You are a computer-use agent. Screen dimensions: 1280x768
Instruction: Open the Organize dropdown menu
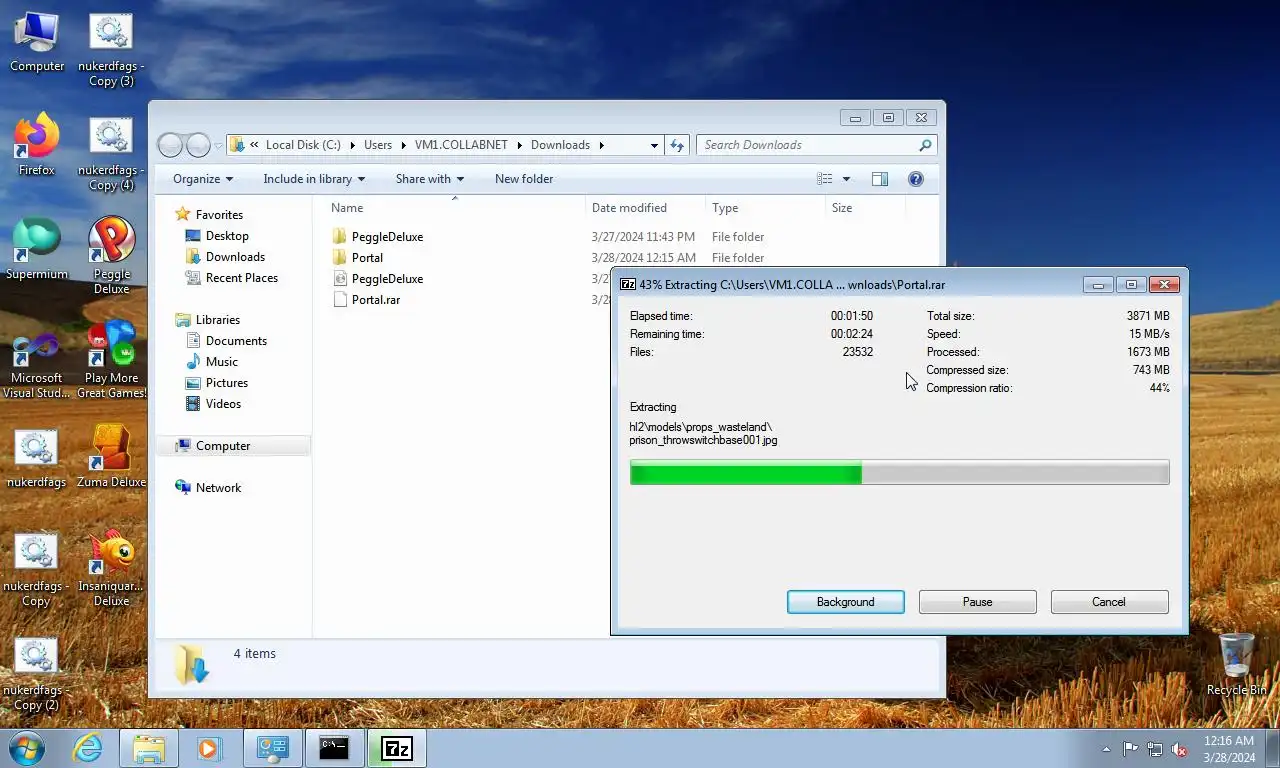(203, 179)
